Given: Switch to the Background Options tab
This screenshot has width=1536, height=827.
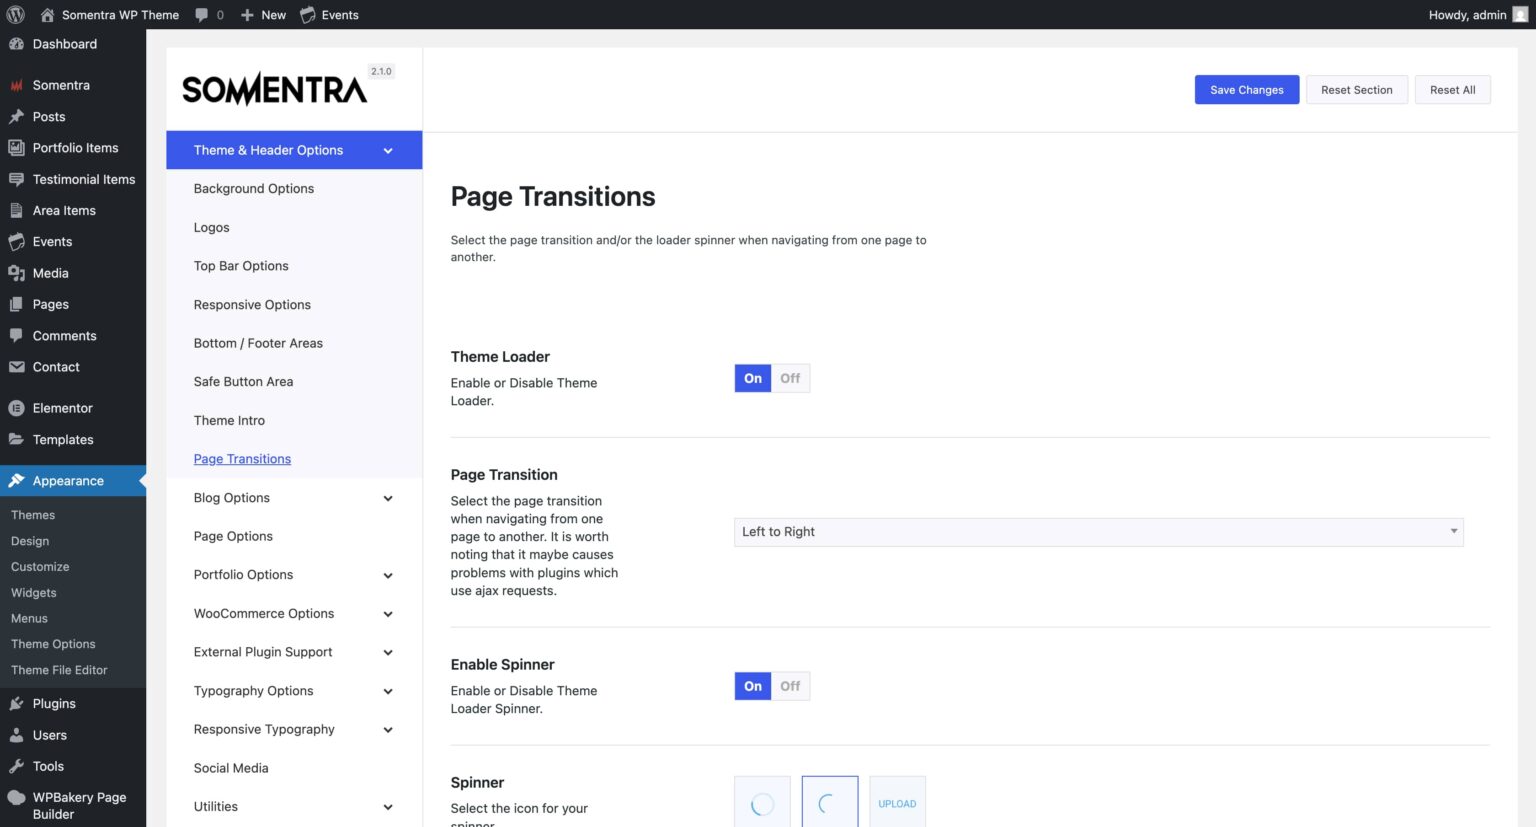Looking at the screenshot, I should coord(253,188).
